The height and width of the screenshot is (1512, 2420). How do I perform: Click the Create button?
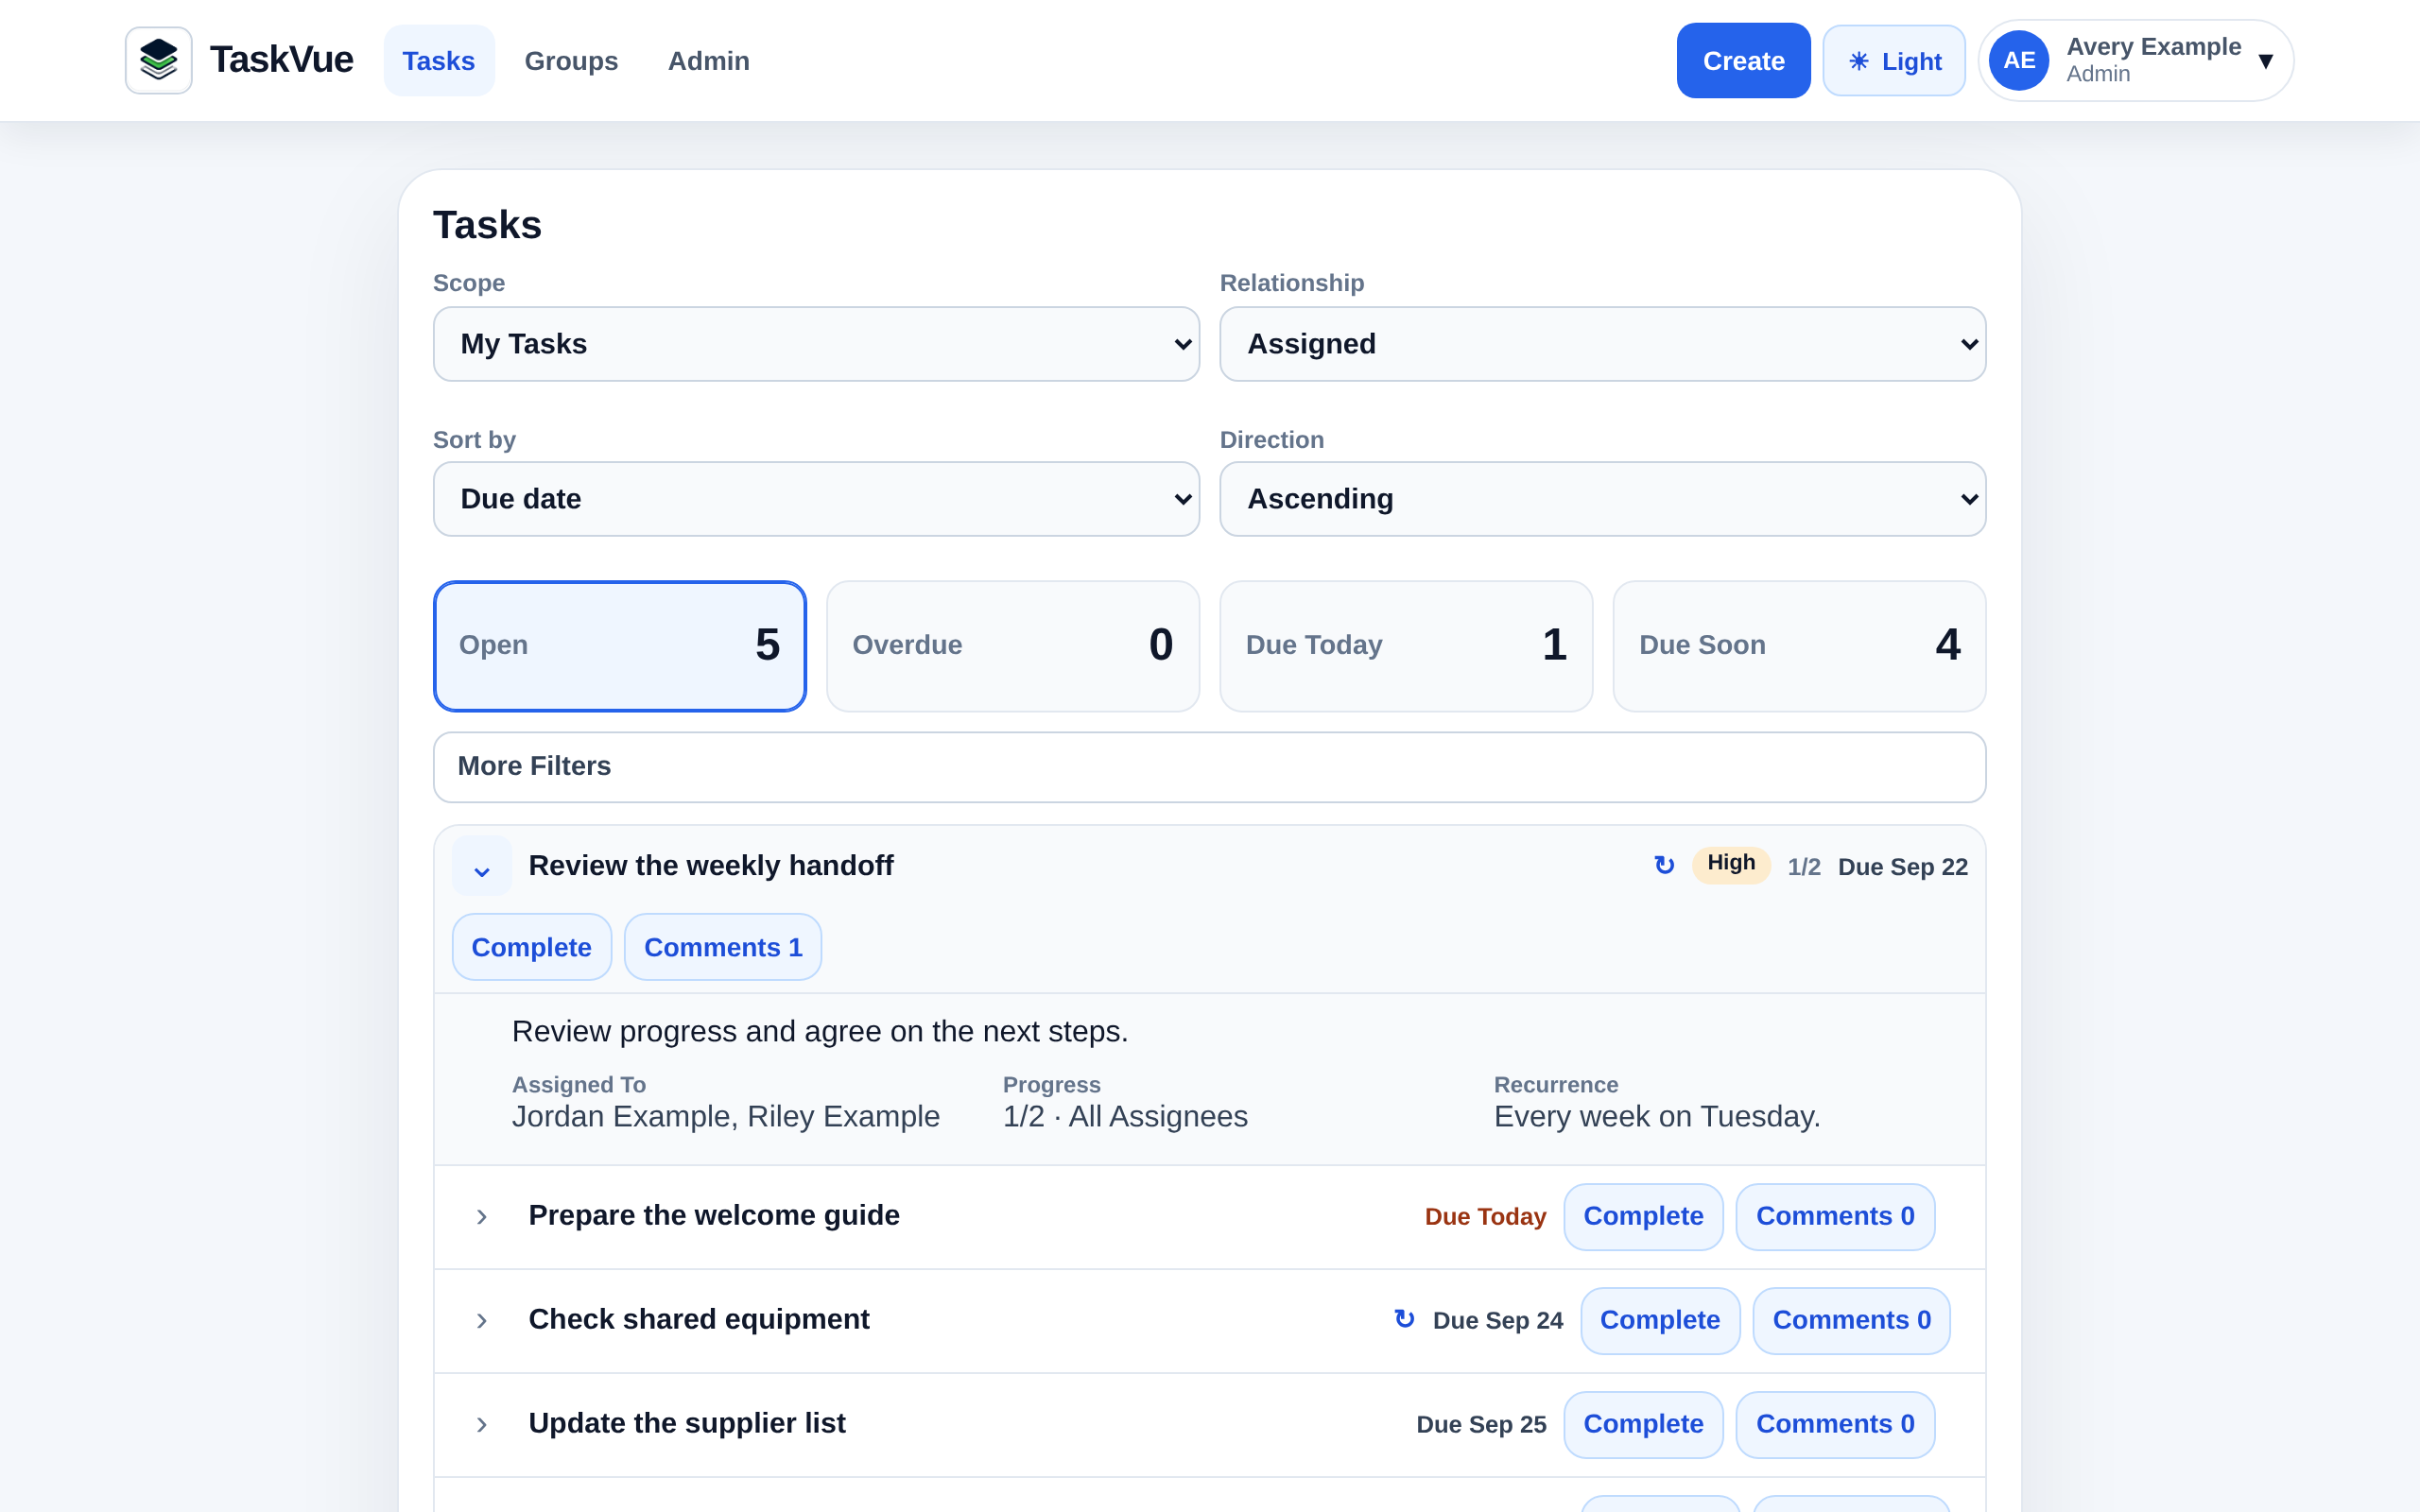tap(1743, 61)
